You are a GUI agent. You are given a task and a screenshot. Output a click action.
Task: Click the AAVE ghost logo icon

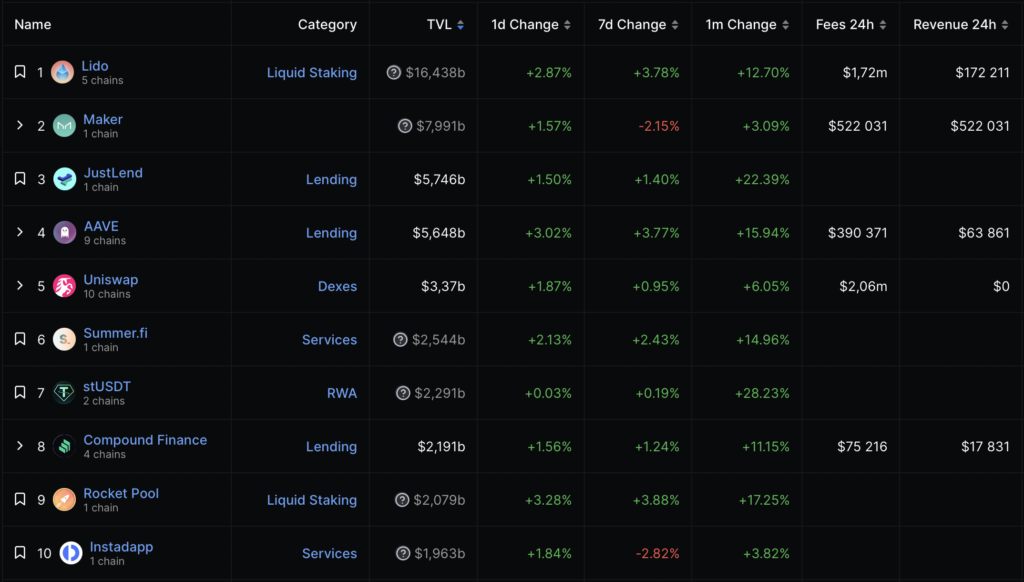(65, 233)
